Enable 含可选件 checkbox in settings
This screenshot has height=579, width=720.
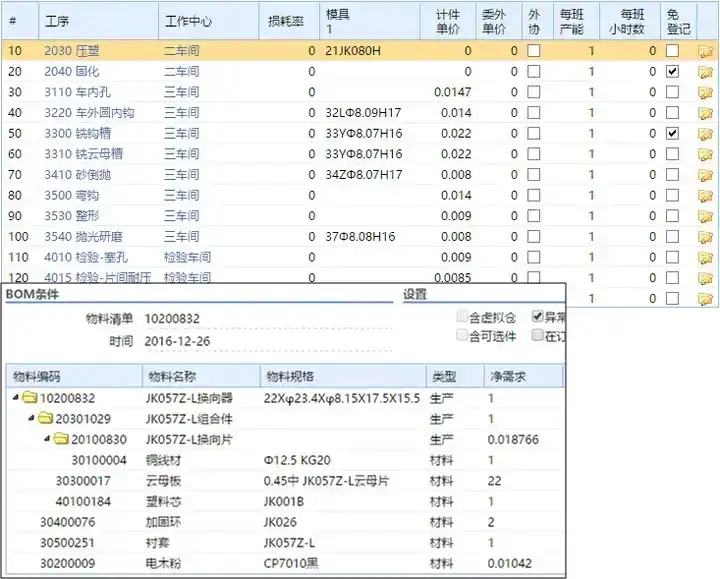[x=462, y=335]
